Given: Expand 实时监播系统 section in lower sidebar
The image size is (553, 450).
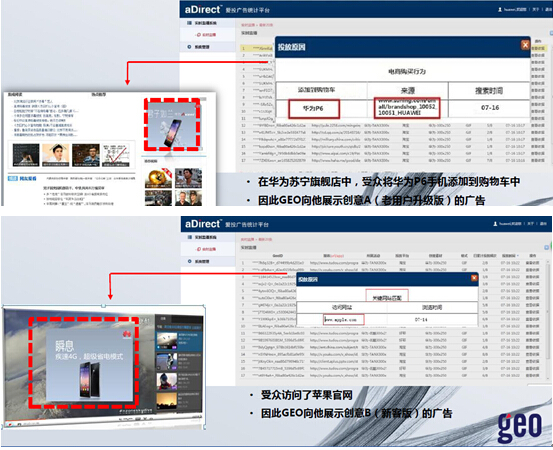Looking at the screenshot, I should click(202, 237).
